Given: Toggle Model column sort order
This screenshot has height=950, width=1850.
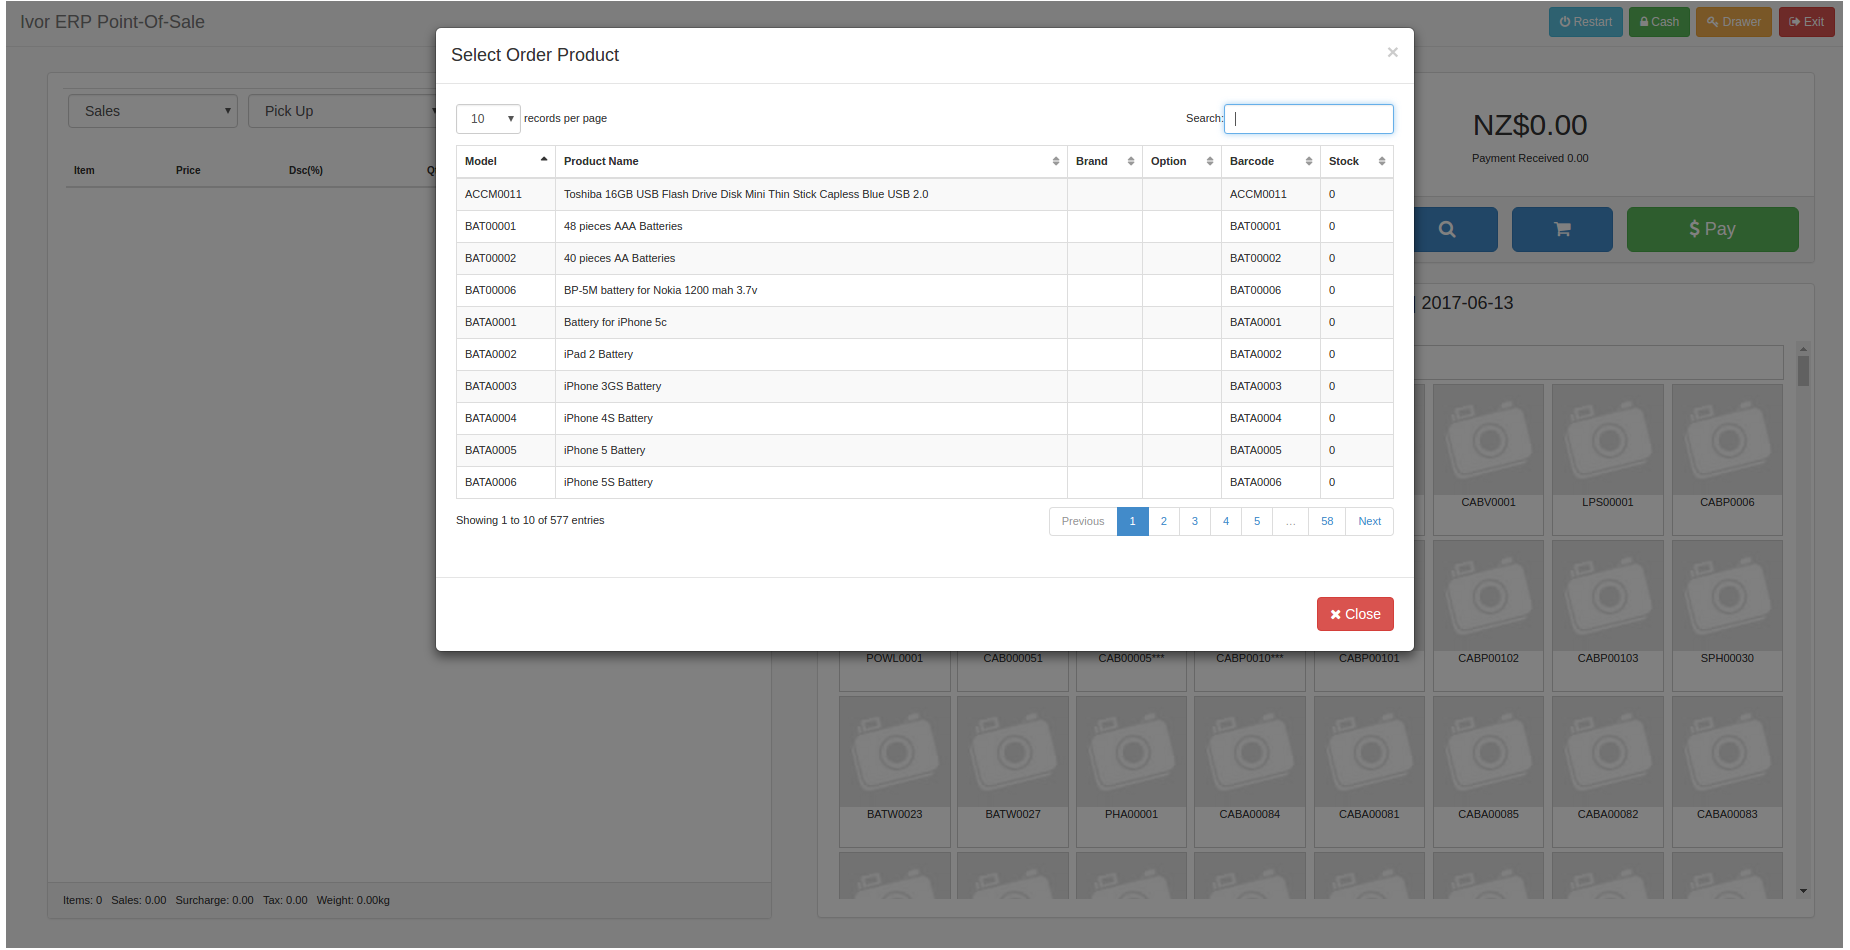Looking at the screenshot, I should 505,161.
